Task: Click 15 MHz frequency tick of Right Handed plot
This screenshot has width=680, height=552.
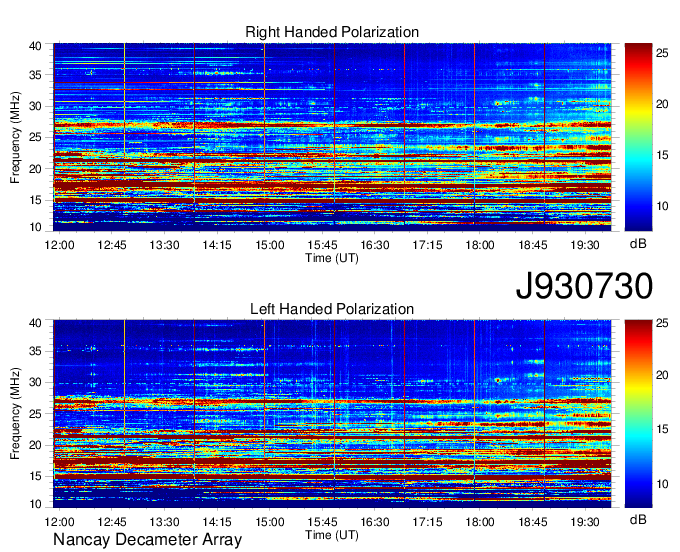Action: [36, 200]
